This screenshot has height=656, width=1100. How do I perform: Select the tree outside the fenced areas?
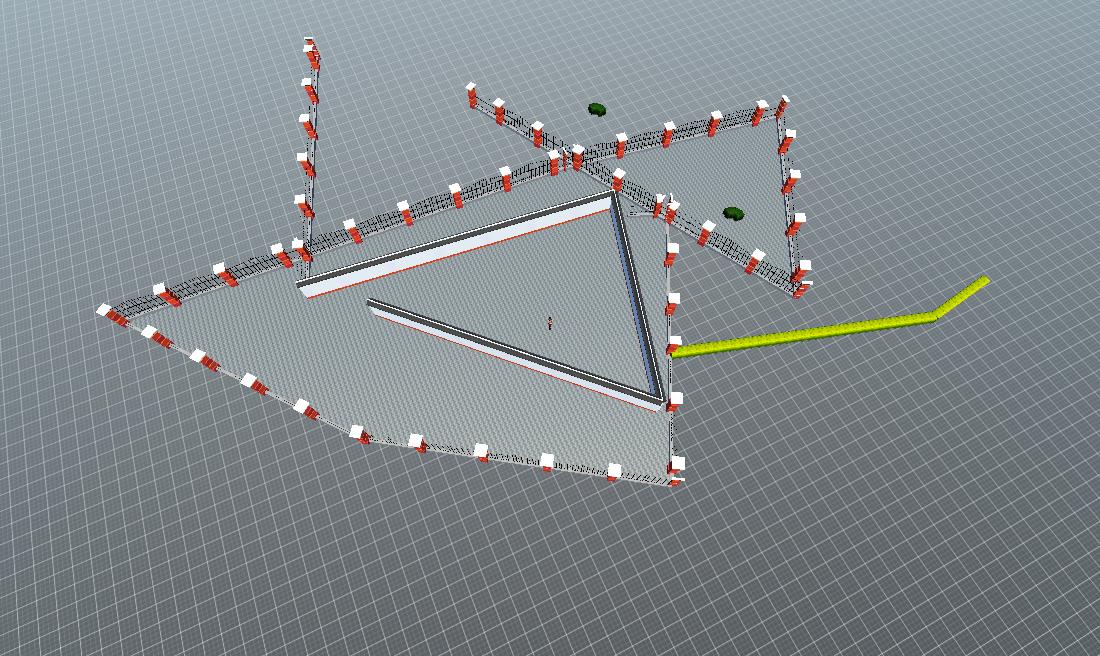pyautogui.click(x=597, y=109)
